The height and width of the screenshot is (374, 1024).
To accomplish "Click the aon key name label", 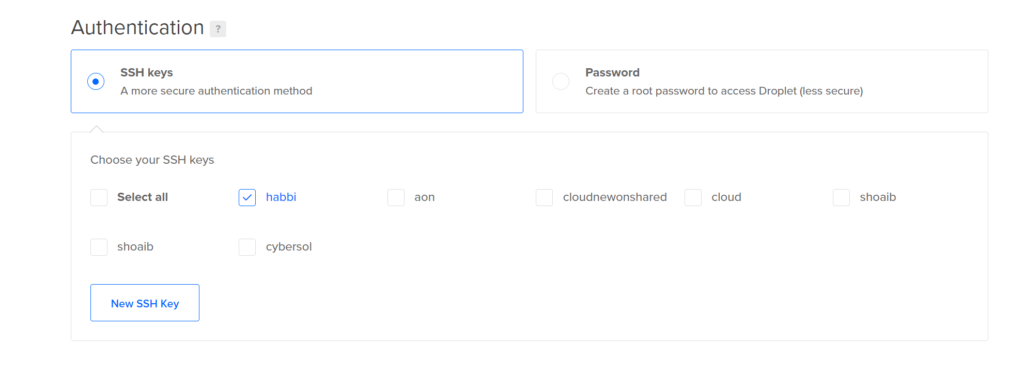I will [424, 197].
